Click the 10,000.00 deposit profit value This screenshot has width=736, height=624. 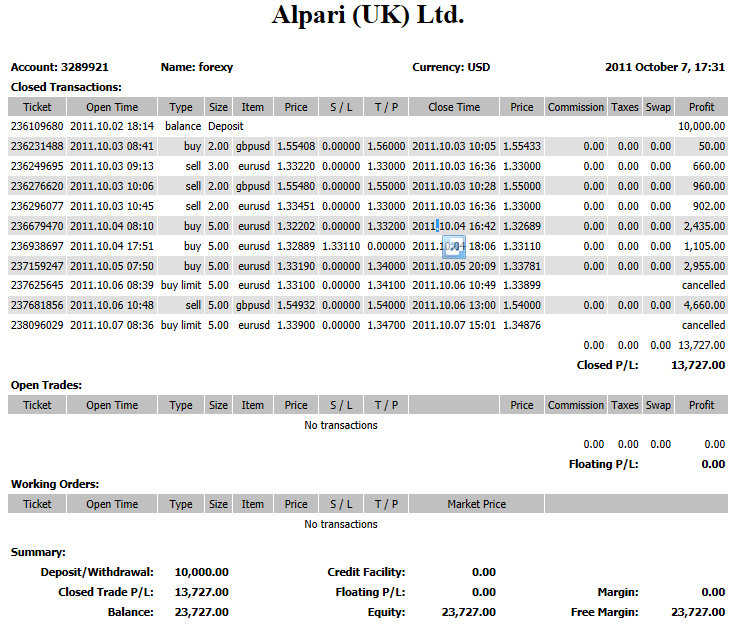pos(701,126)
